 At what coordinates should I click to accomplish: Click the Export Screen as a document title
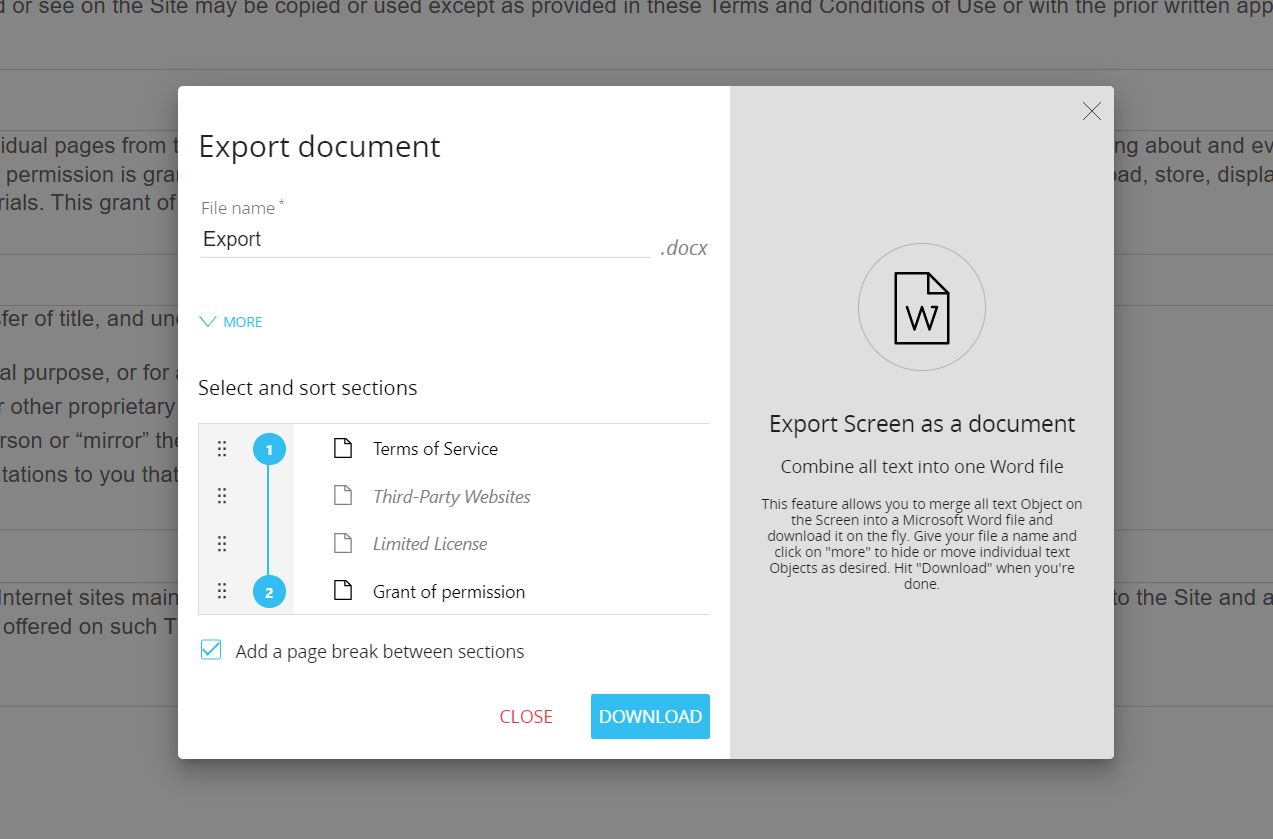tap(922, 423)
